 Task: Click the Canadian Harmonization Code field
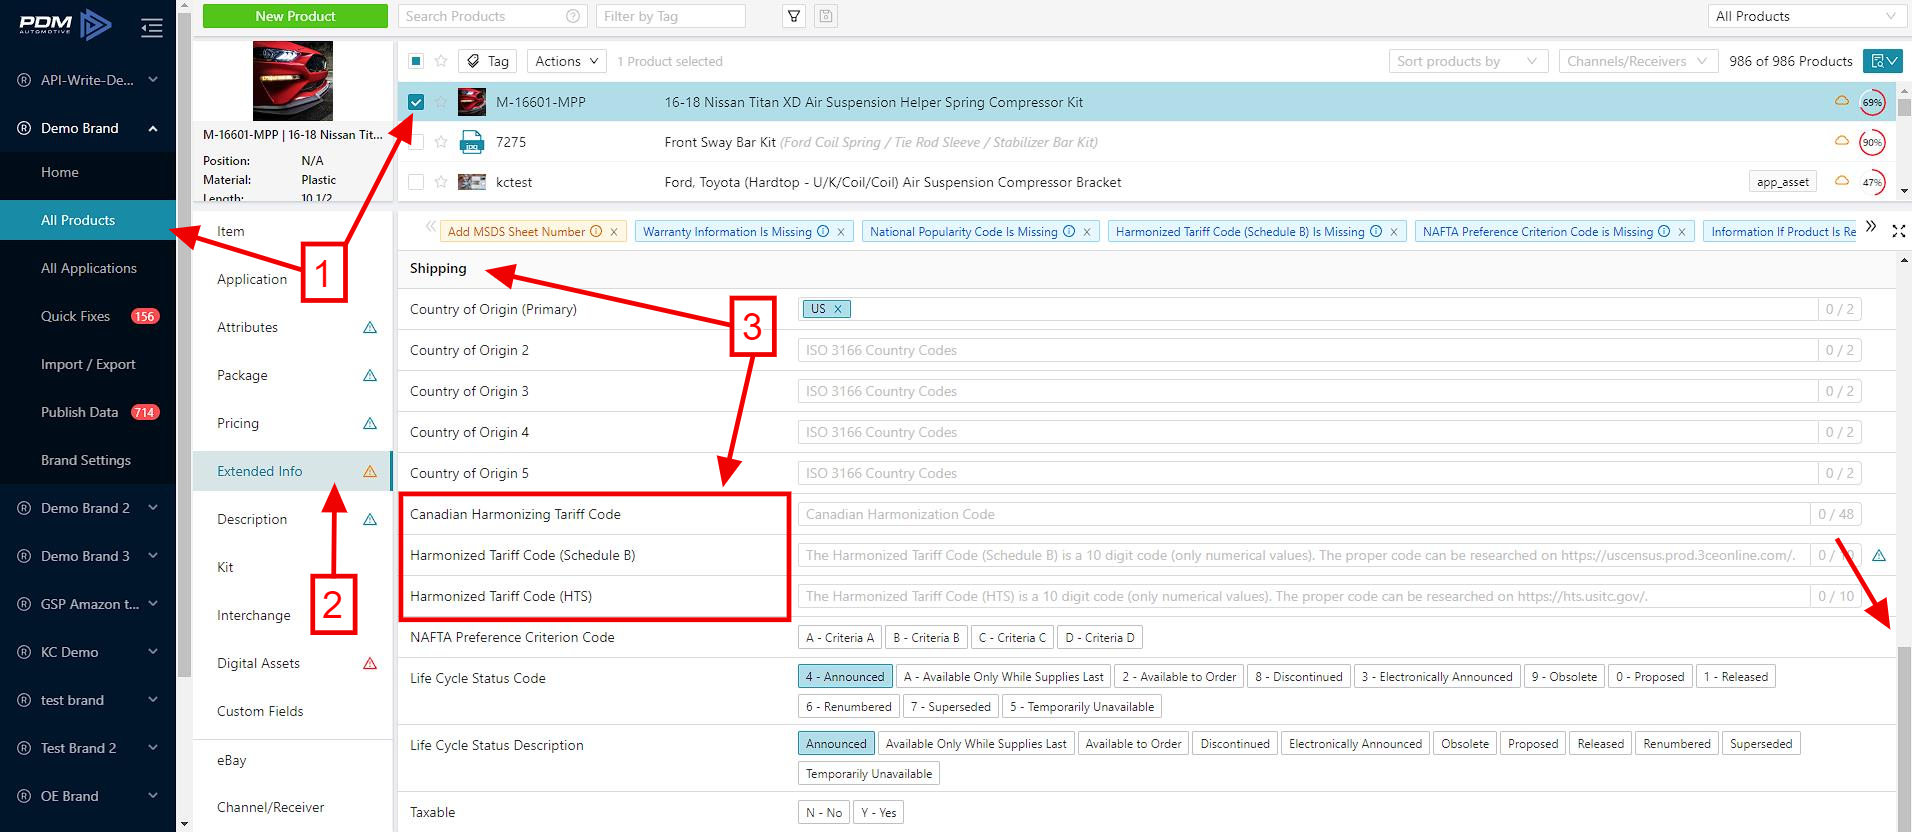[1302, 514]
